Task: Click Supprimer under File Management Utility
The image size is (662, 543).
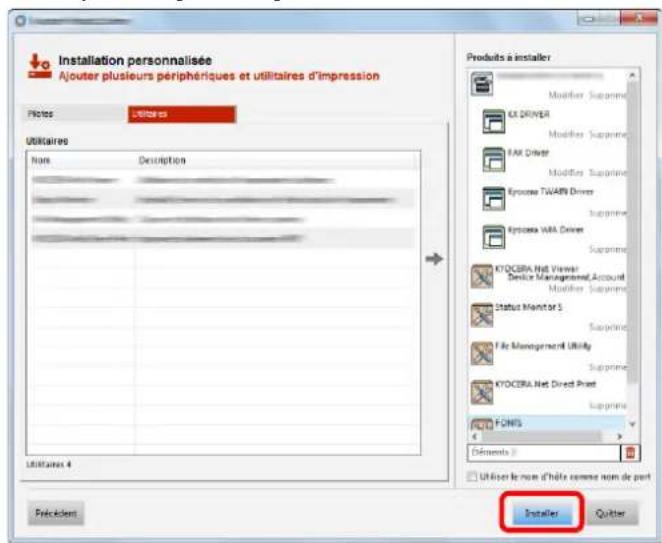Action: pyautogui.click(x=608, y=367)
